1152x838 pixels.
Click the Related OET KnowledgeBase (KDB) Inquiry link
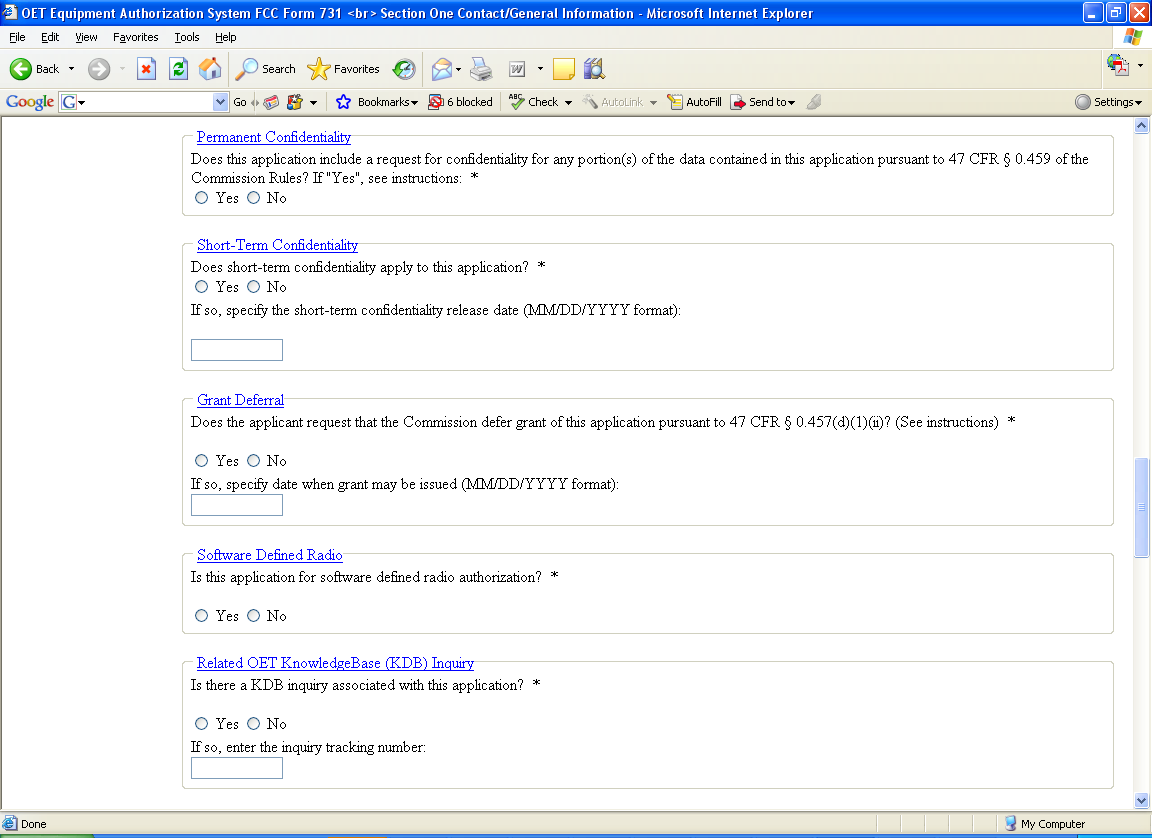(335, 663)
